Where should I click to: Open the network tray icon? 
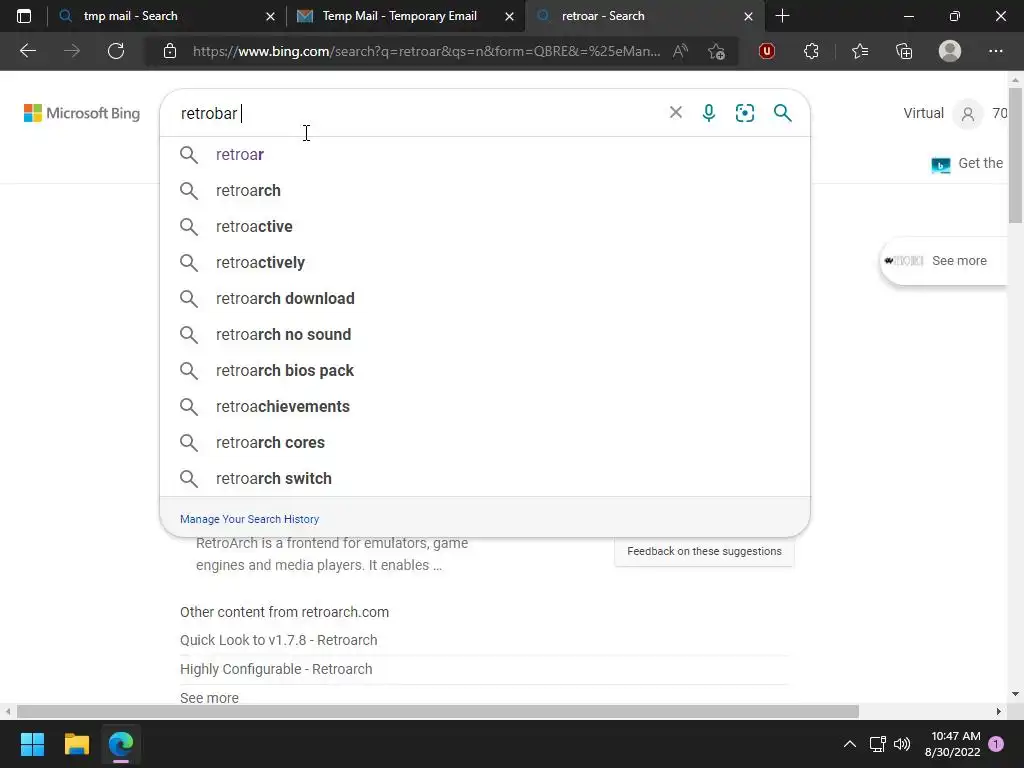(877, 744)
